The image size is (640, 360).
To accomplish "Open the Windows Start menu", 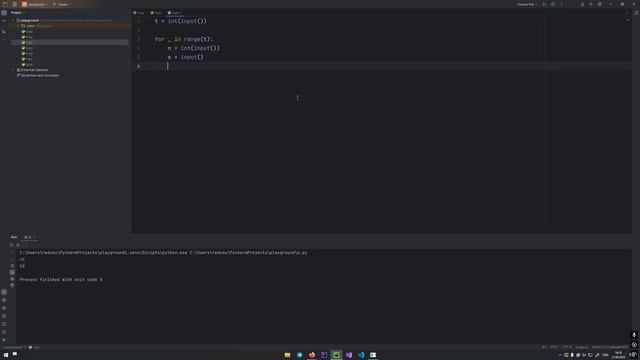I will (x=6, y=355).
